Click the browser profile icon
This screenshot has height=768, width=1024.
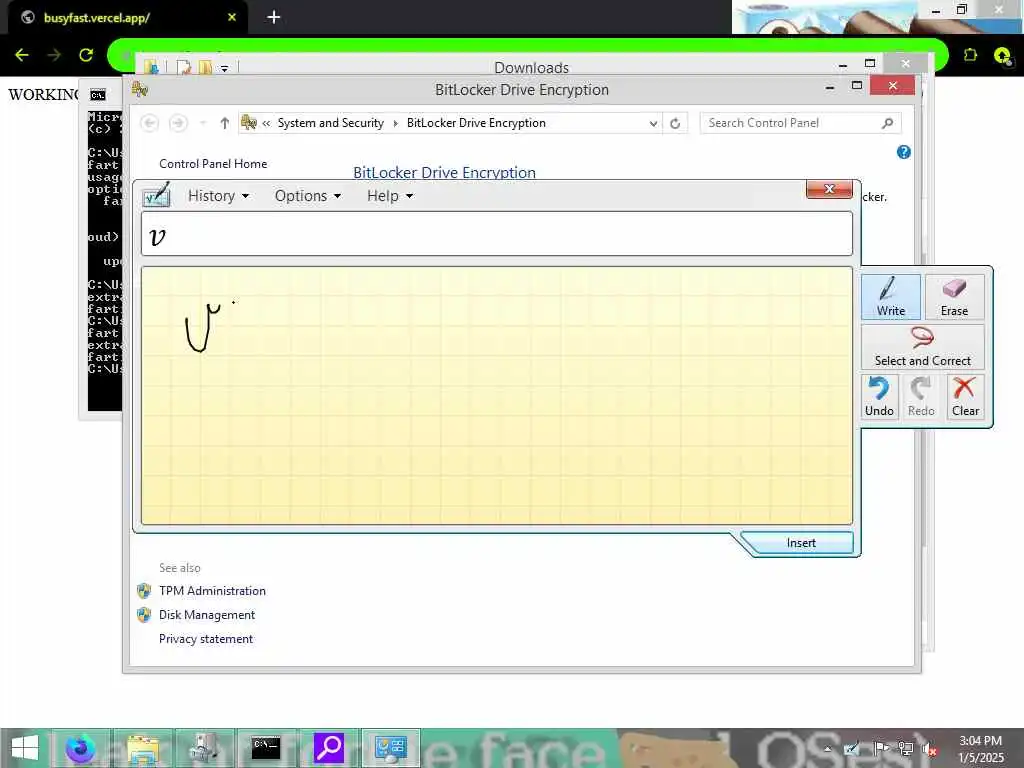(1002, 56)
